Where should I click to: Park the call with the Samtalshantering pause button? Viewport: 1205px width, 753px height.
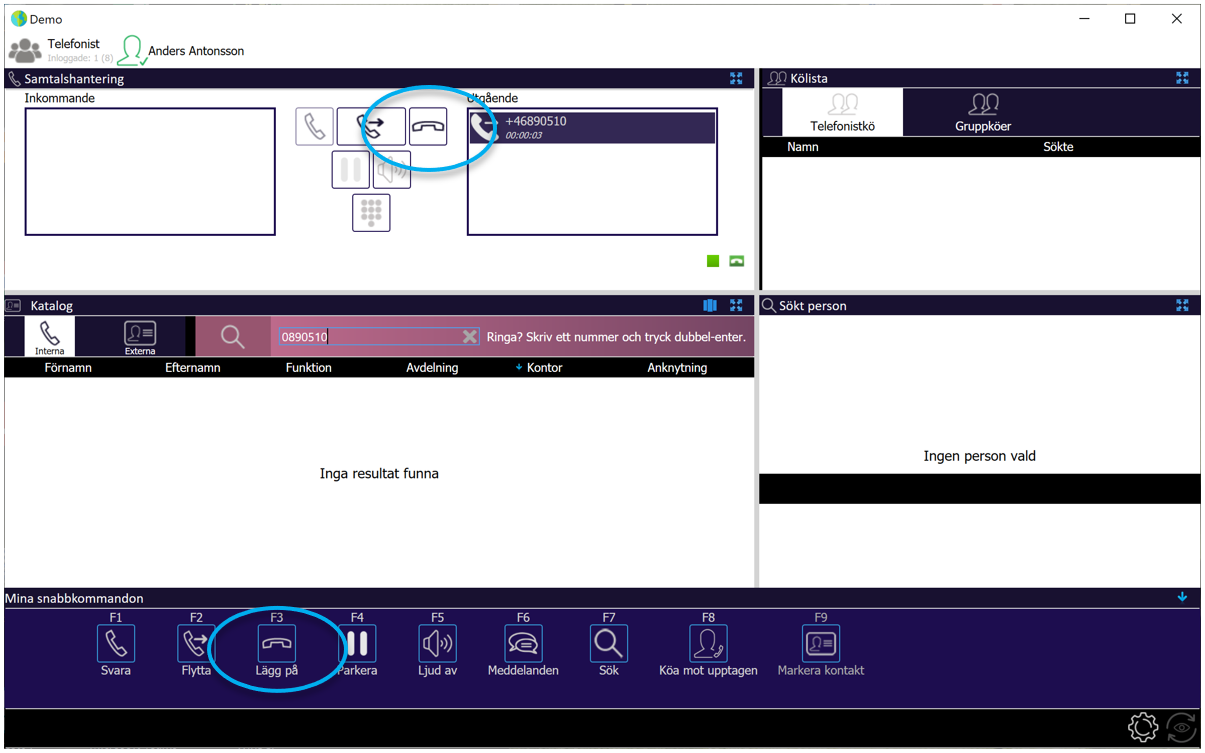tap(351, 170)
